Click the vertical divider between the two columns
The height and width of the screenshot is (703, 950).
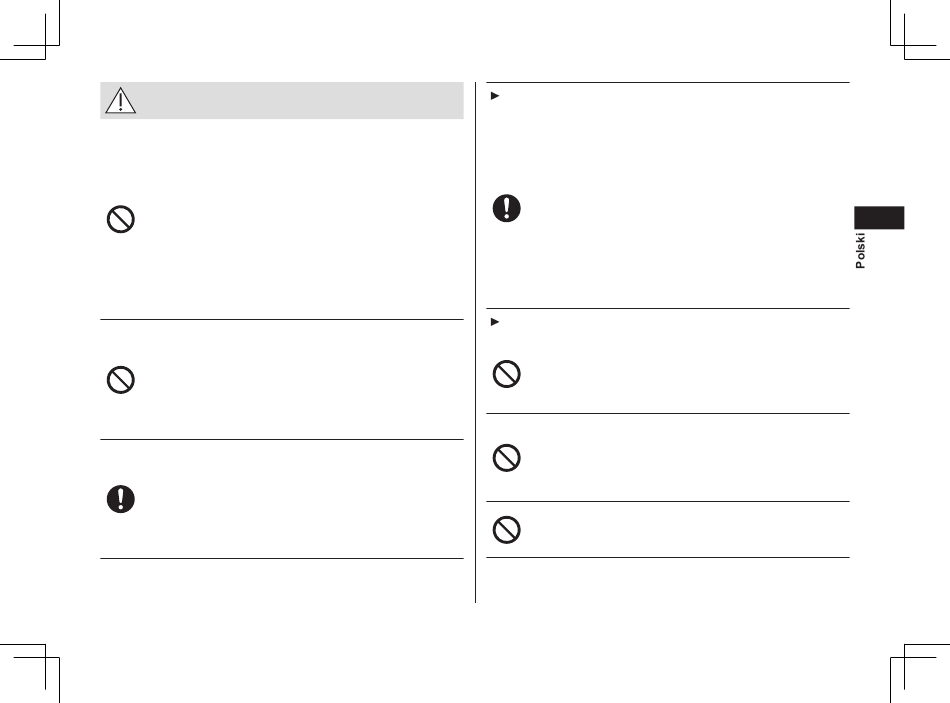coord(476,342)
